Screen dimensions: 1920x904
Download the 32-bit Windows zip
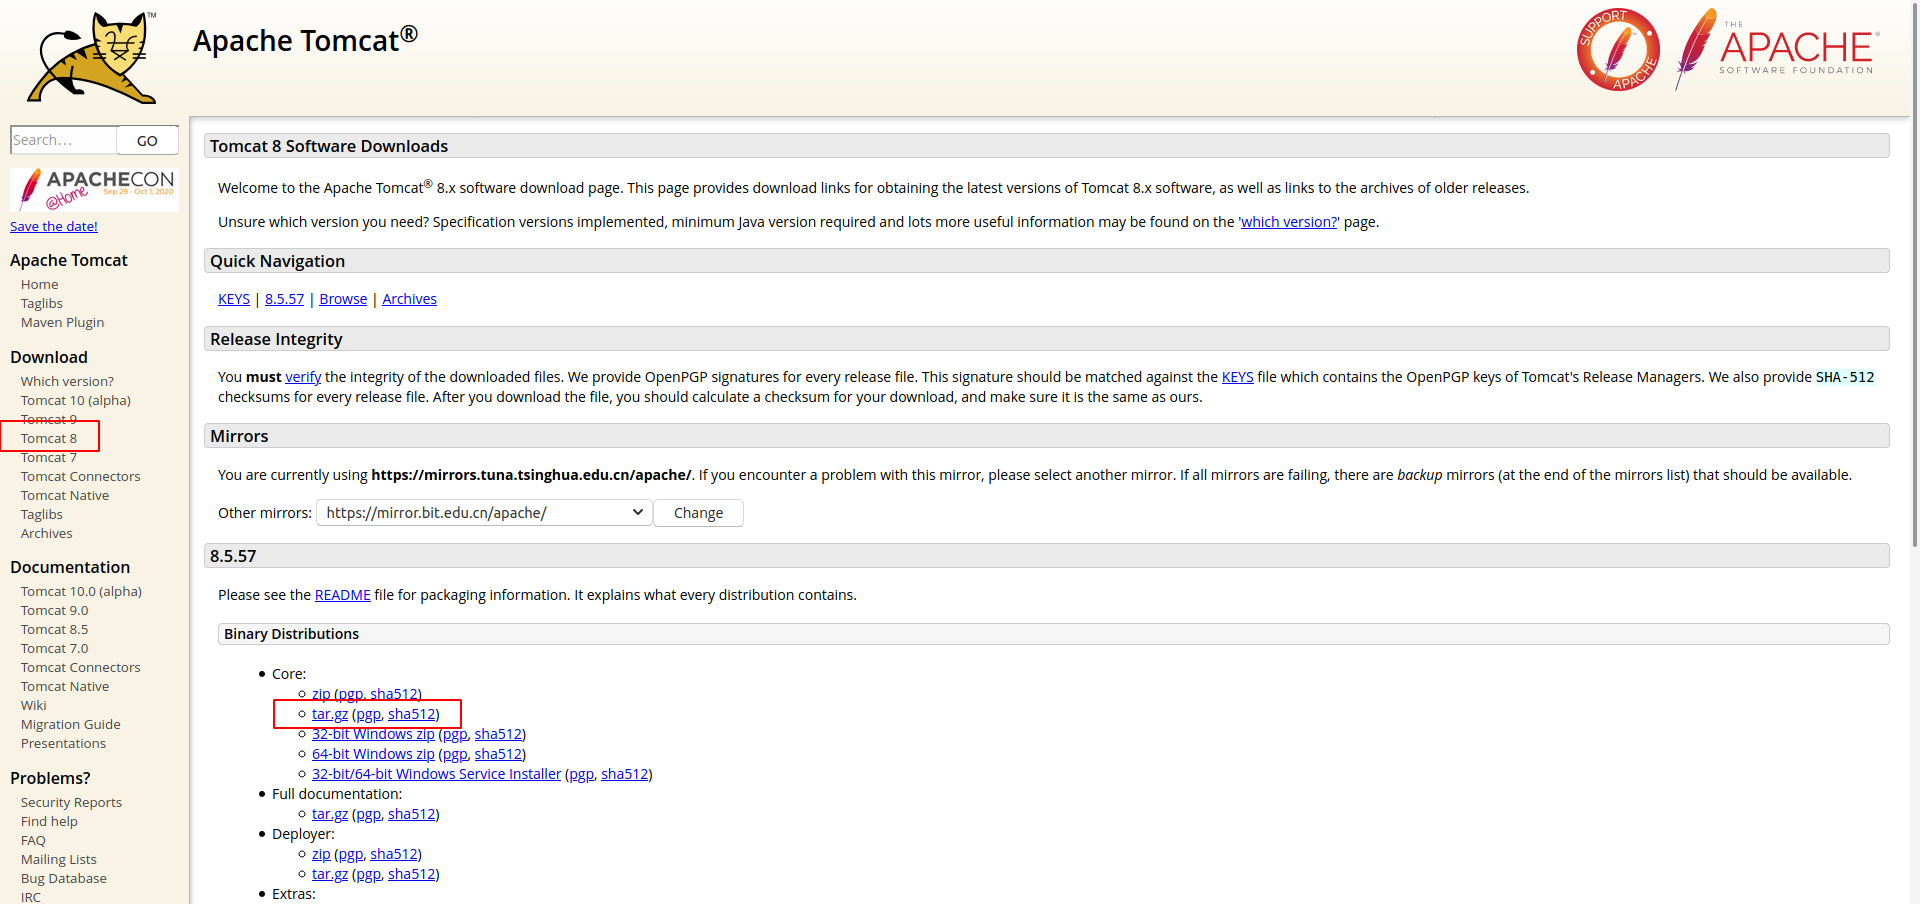[373, 734]
